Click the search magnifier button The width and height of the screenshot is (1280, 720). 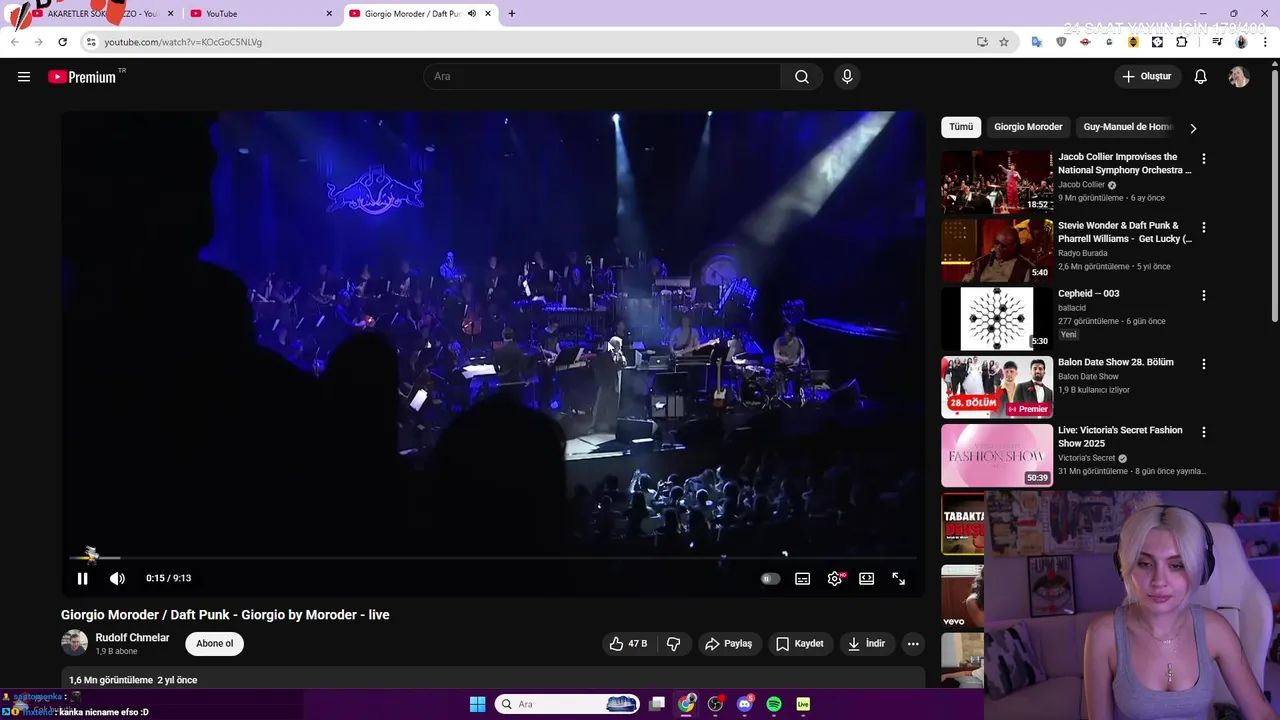point(802,77)
